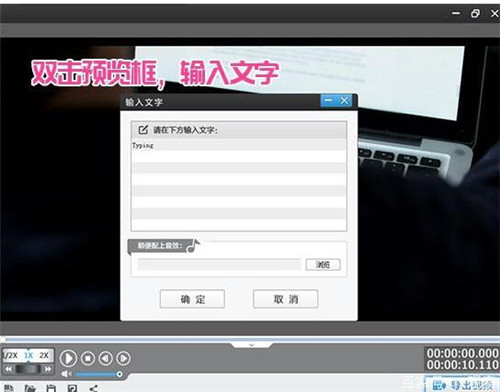Close the 输入文字 dialog with X
500x392 pixels.
tap(344, 100)
